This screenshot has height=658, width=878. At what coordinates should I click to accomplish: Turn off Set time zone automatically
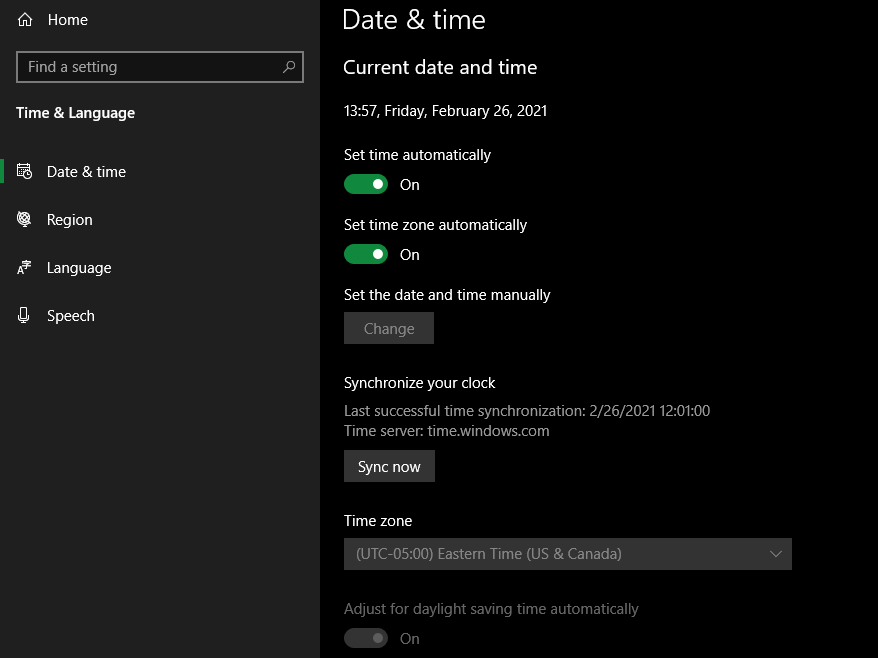point(366,254)
